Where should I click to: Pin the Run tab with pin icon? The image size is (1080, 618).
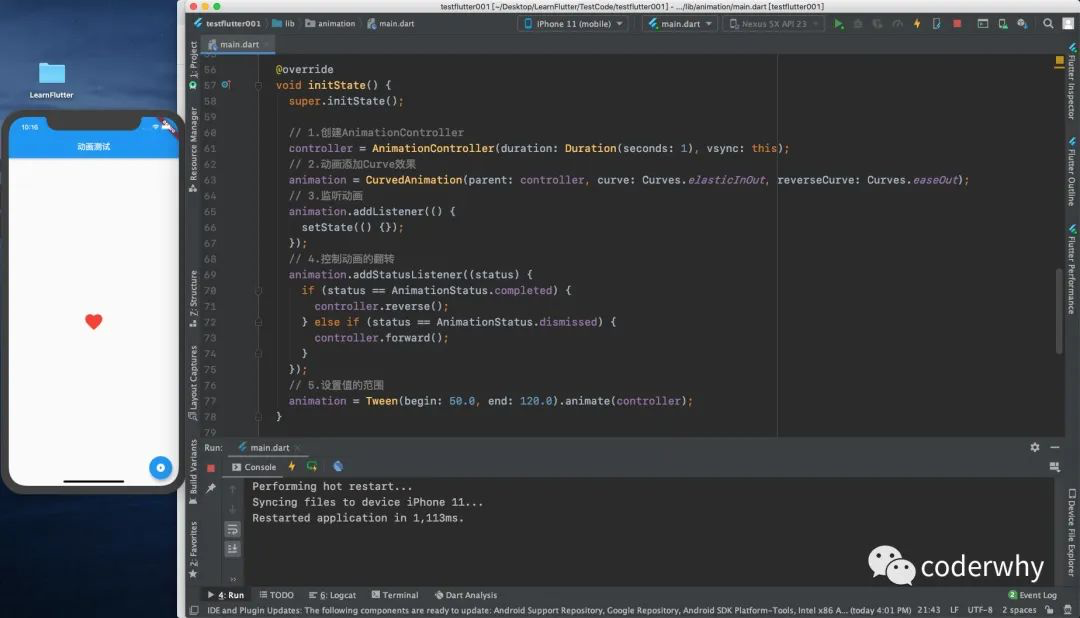tap(211, 488)
